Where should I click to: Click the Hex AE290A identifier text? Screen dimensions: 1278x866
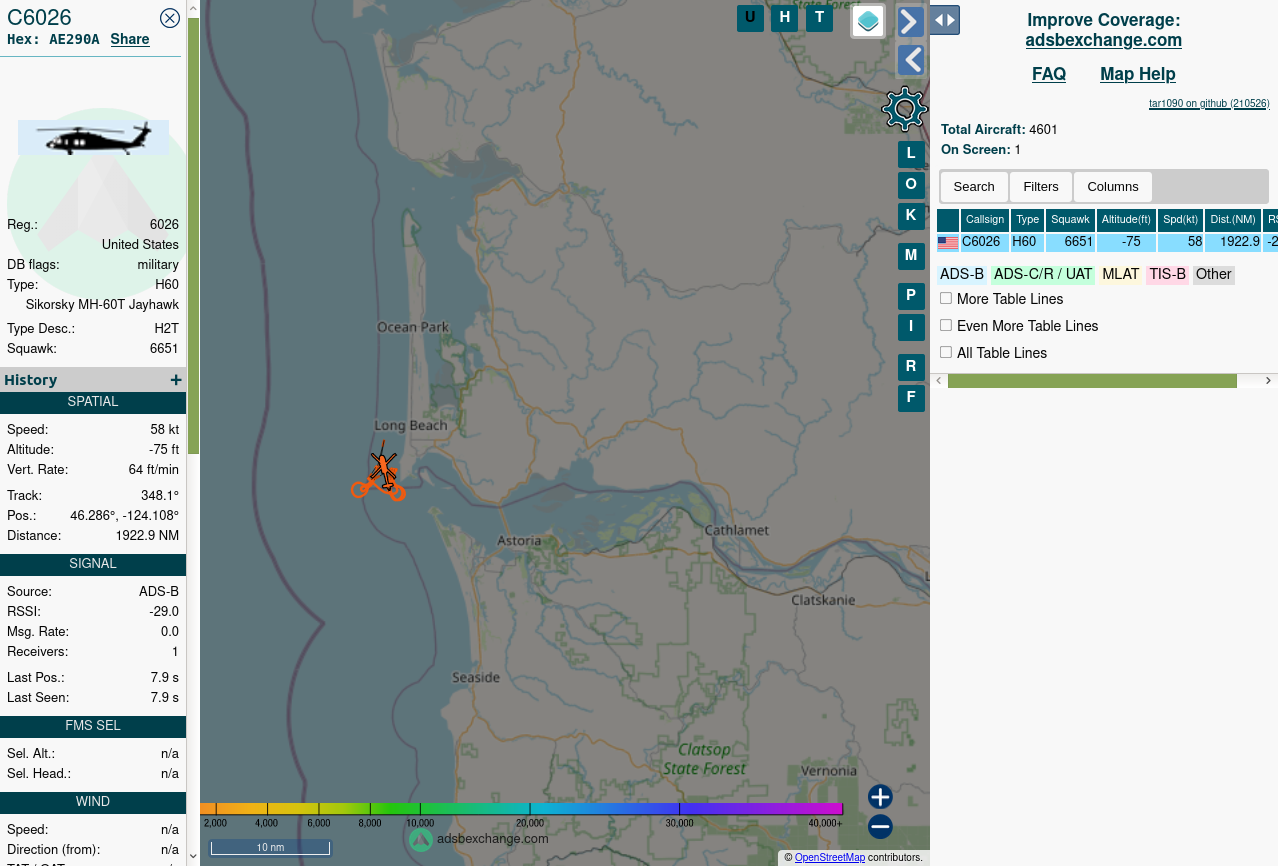pyautogui.click(x=53, y=39)
